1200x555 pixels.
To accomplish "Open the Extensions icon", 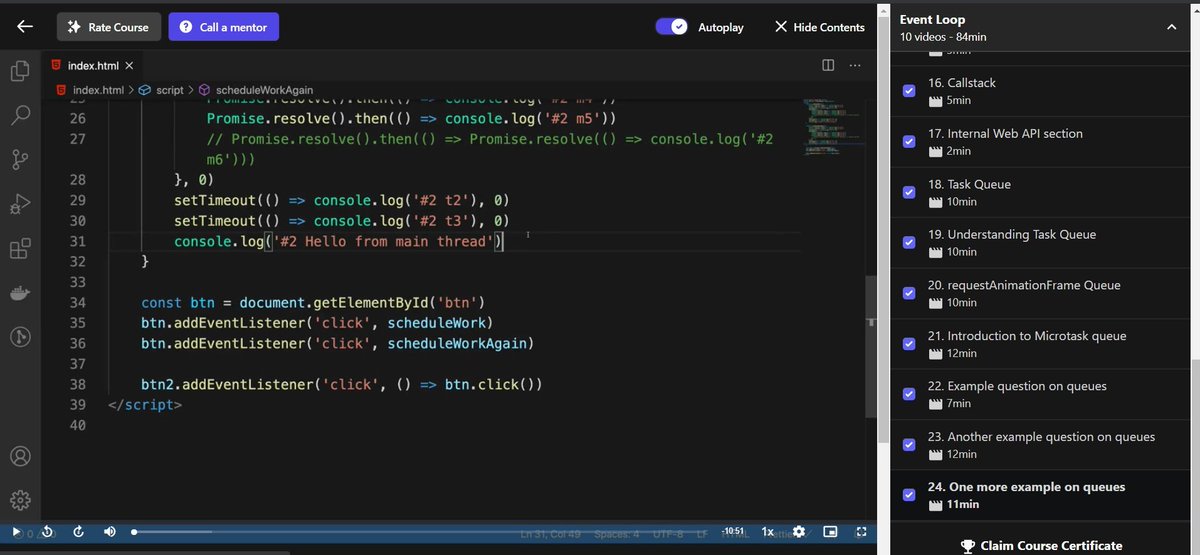I will [x=20, y=248].
